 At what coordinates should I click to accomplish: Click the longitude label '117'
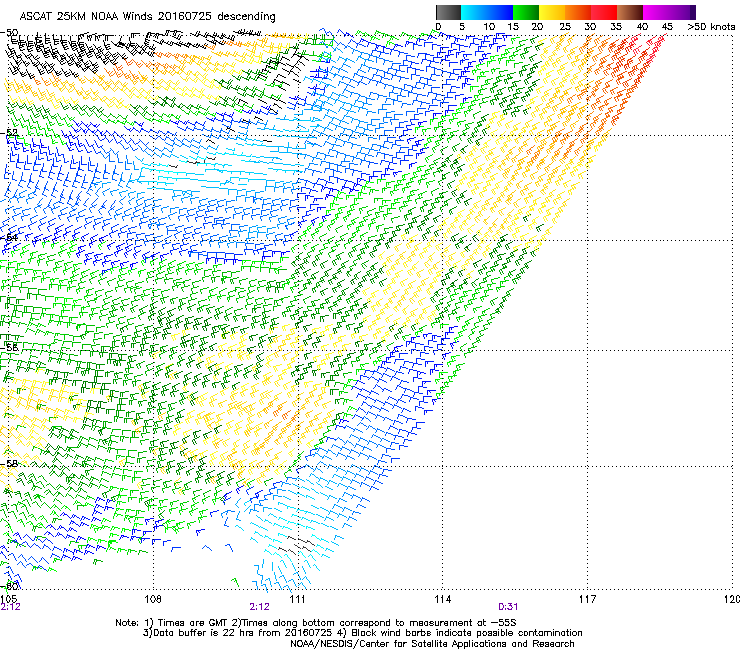click(x=587, y=599)
